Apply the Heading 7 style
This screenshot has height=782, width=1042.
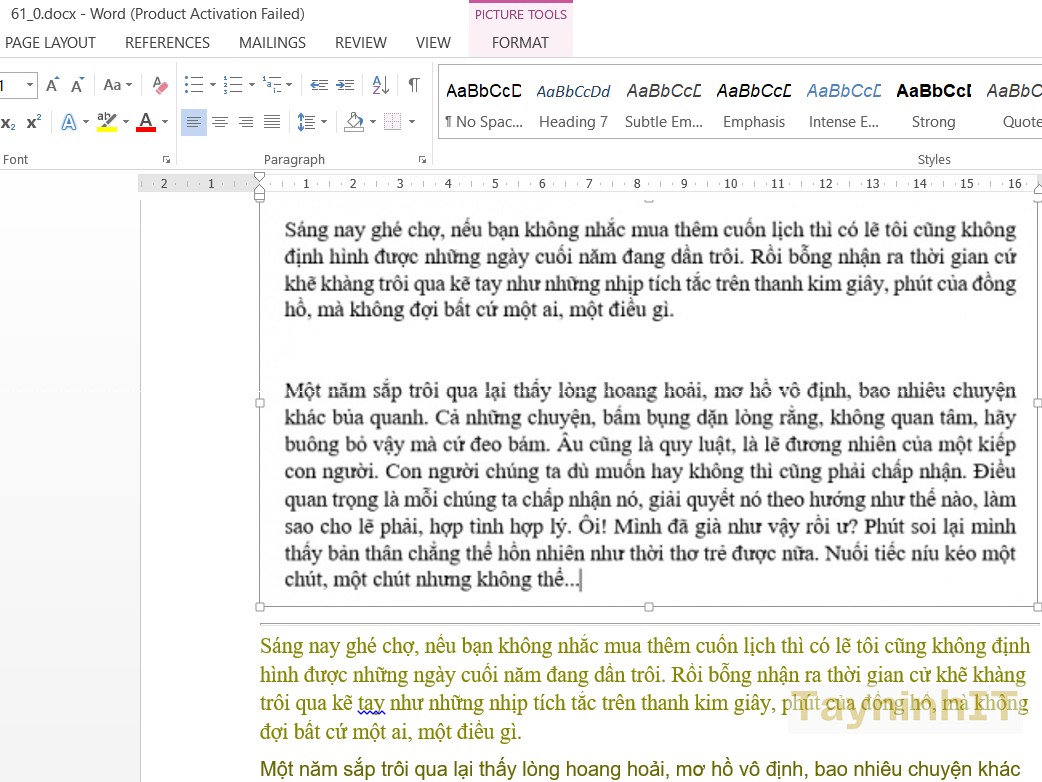[x=573, y=104]
